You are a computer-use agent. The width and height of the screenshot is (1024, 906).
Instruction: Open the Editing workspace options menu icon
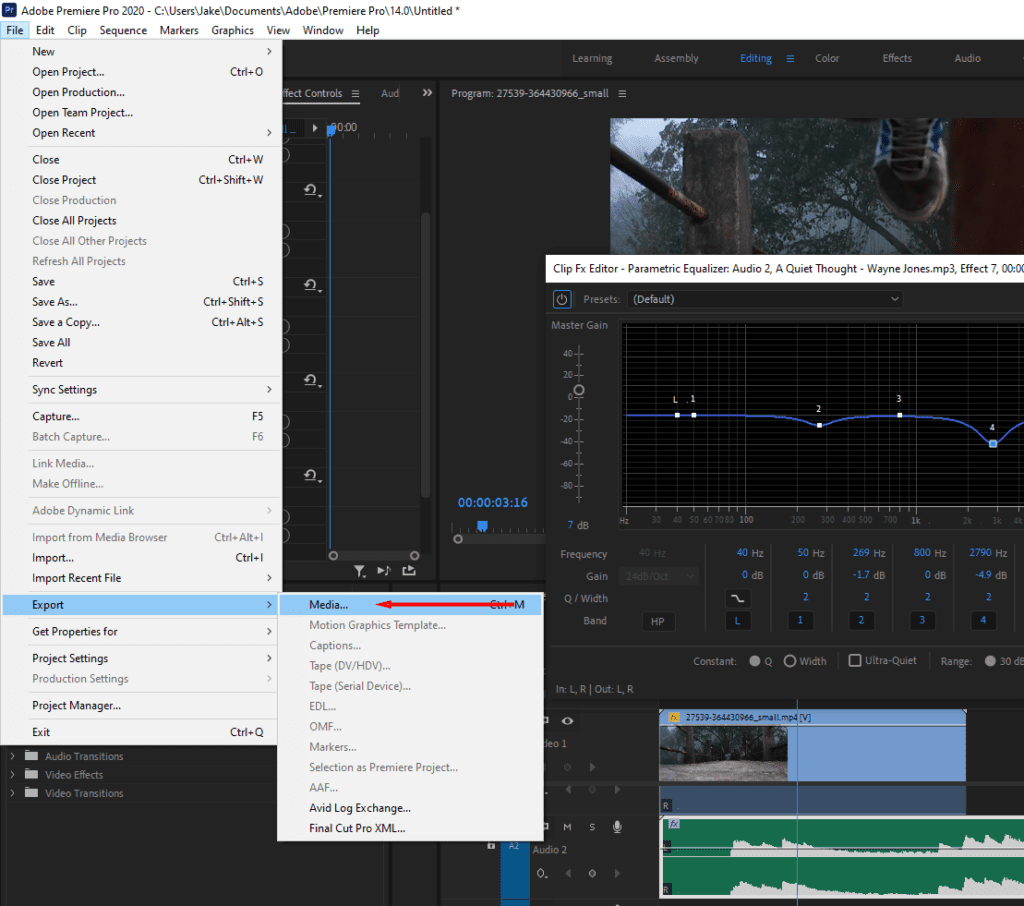click(790, 58)
